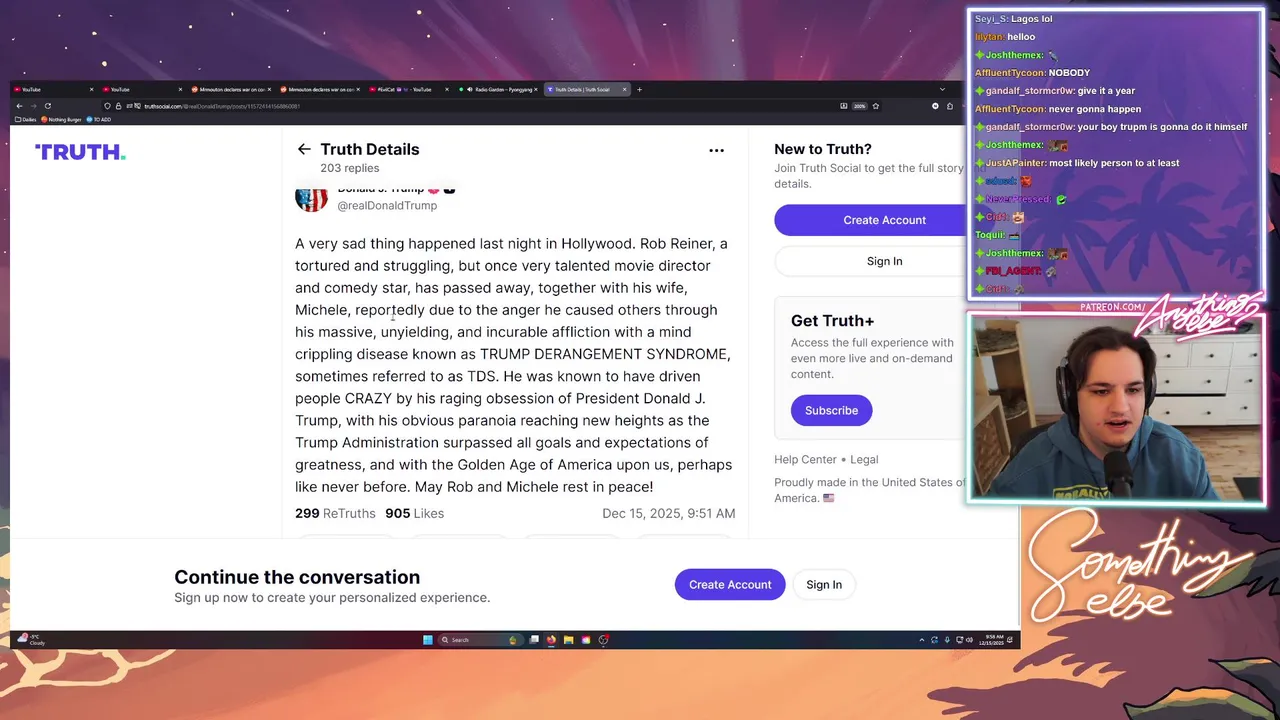Reload the page with the refresh icon
The width and height of the screenshot is (1280, 720).
(47, 106)
